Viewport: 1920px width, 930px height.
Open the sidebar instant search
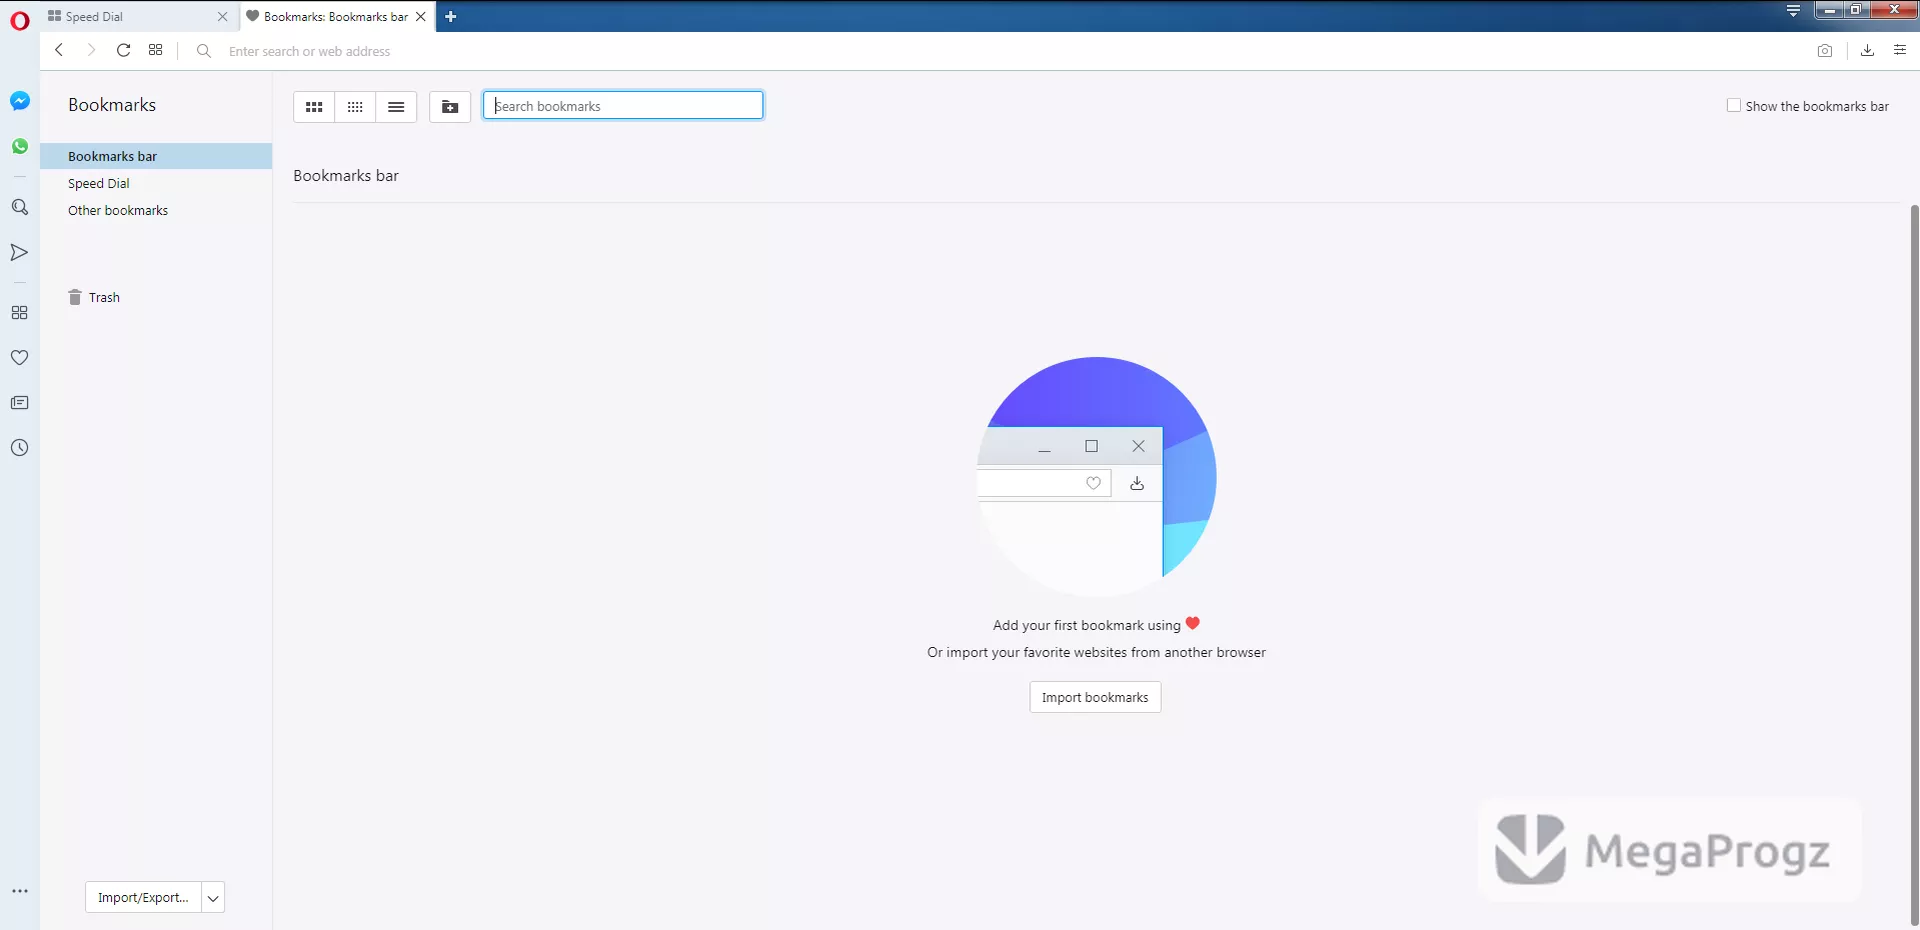(20, 207)
